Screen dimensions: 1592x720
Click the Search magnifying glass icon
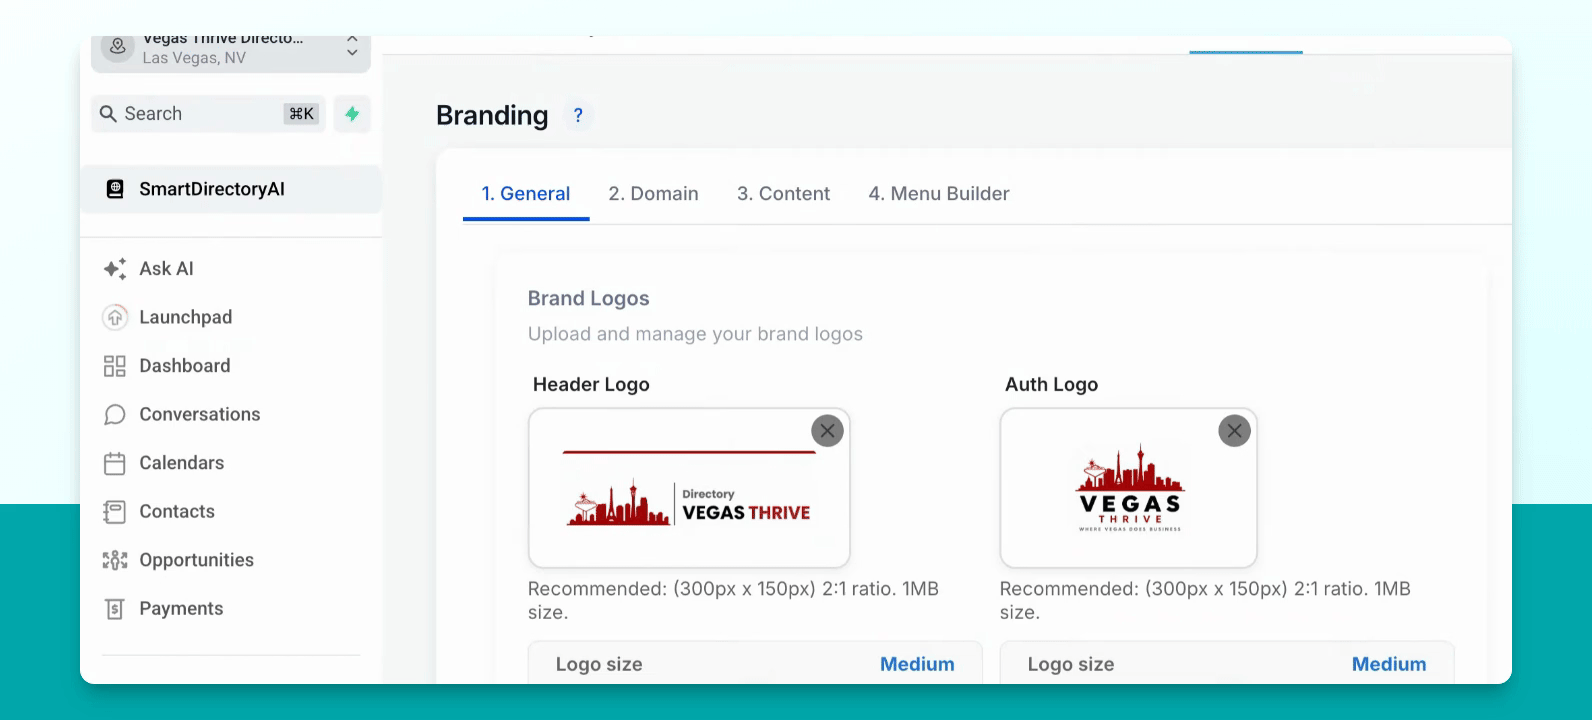pos(108,114)
